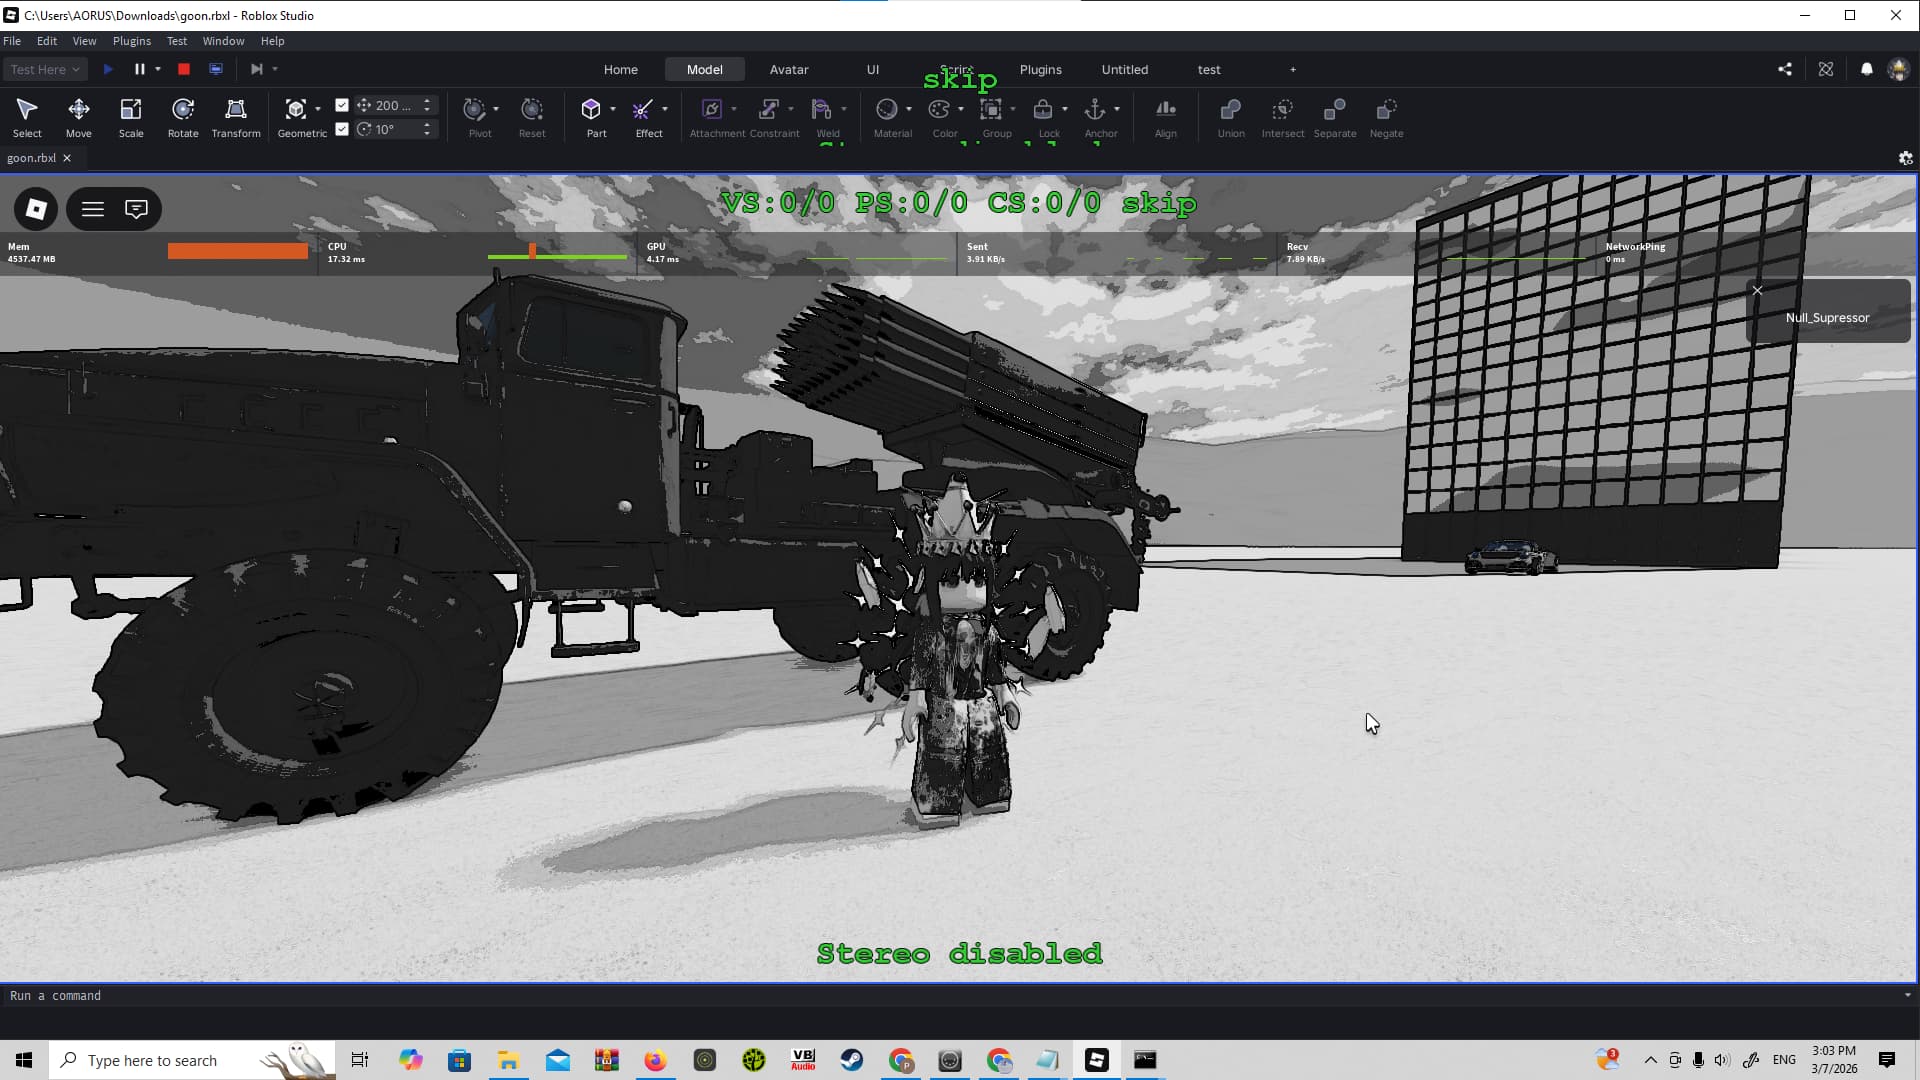This screenshot has width=1920, height=1080.
Task: Click the Transform tool icon
Action: pos(236,109)
